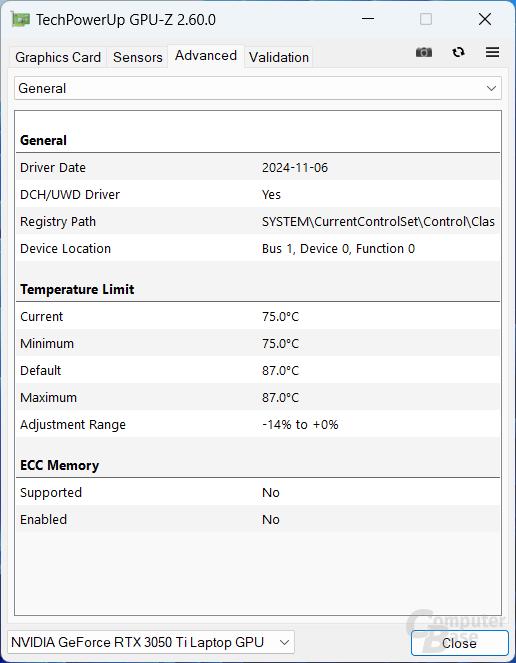Viewport: 516px width, 663px height.
Task: Take a screenshot with the camera icon
Action: 424,52
